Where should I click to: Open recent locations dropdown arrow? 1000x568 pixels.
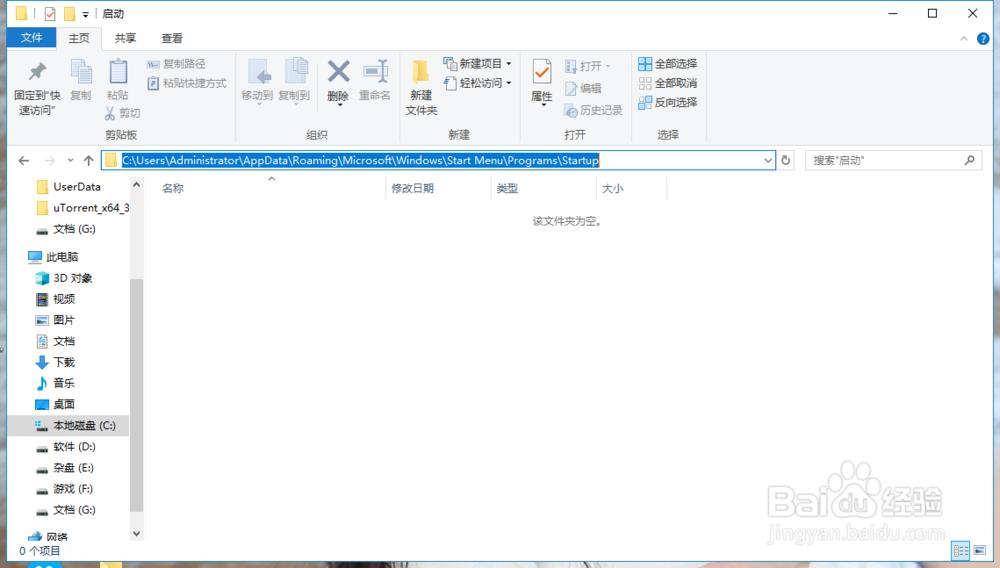(x=70, y=161)
